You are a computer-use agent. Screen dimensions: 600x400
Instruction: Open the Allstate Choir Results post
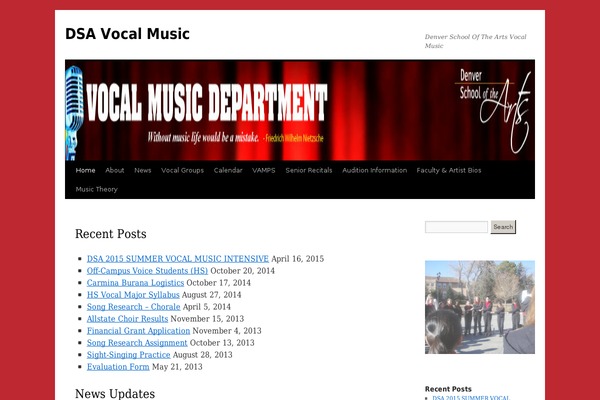(x=127, y=319)
